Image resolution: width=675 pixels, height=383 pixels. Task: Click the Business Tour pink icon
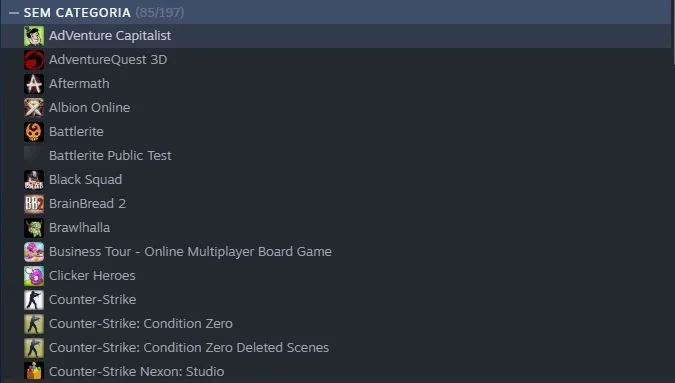point(34,252)
